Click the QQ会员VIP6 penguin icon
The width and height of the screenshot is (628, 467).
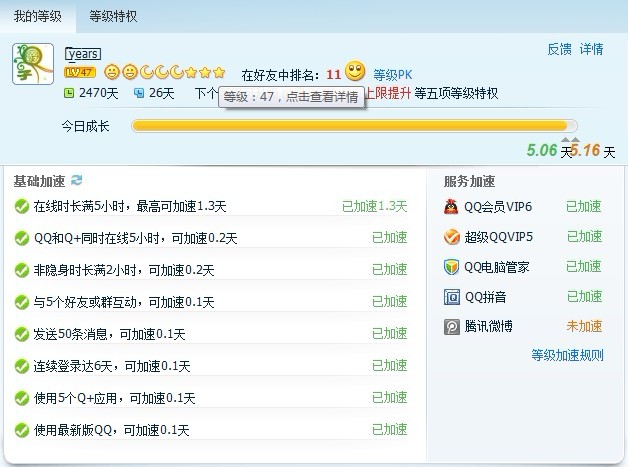(451, 207)
